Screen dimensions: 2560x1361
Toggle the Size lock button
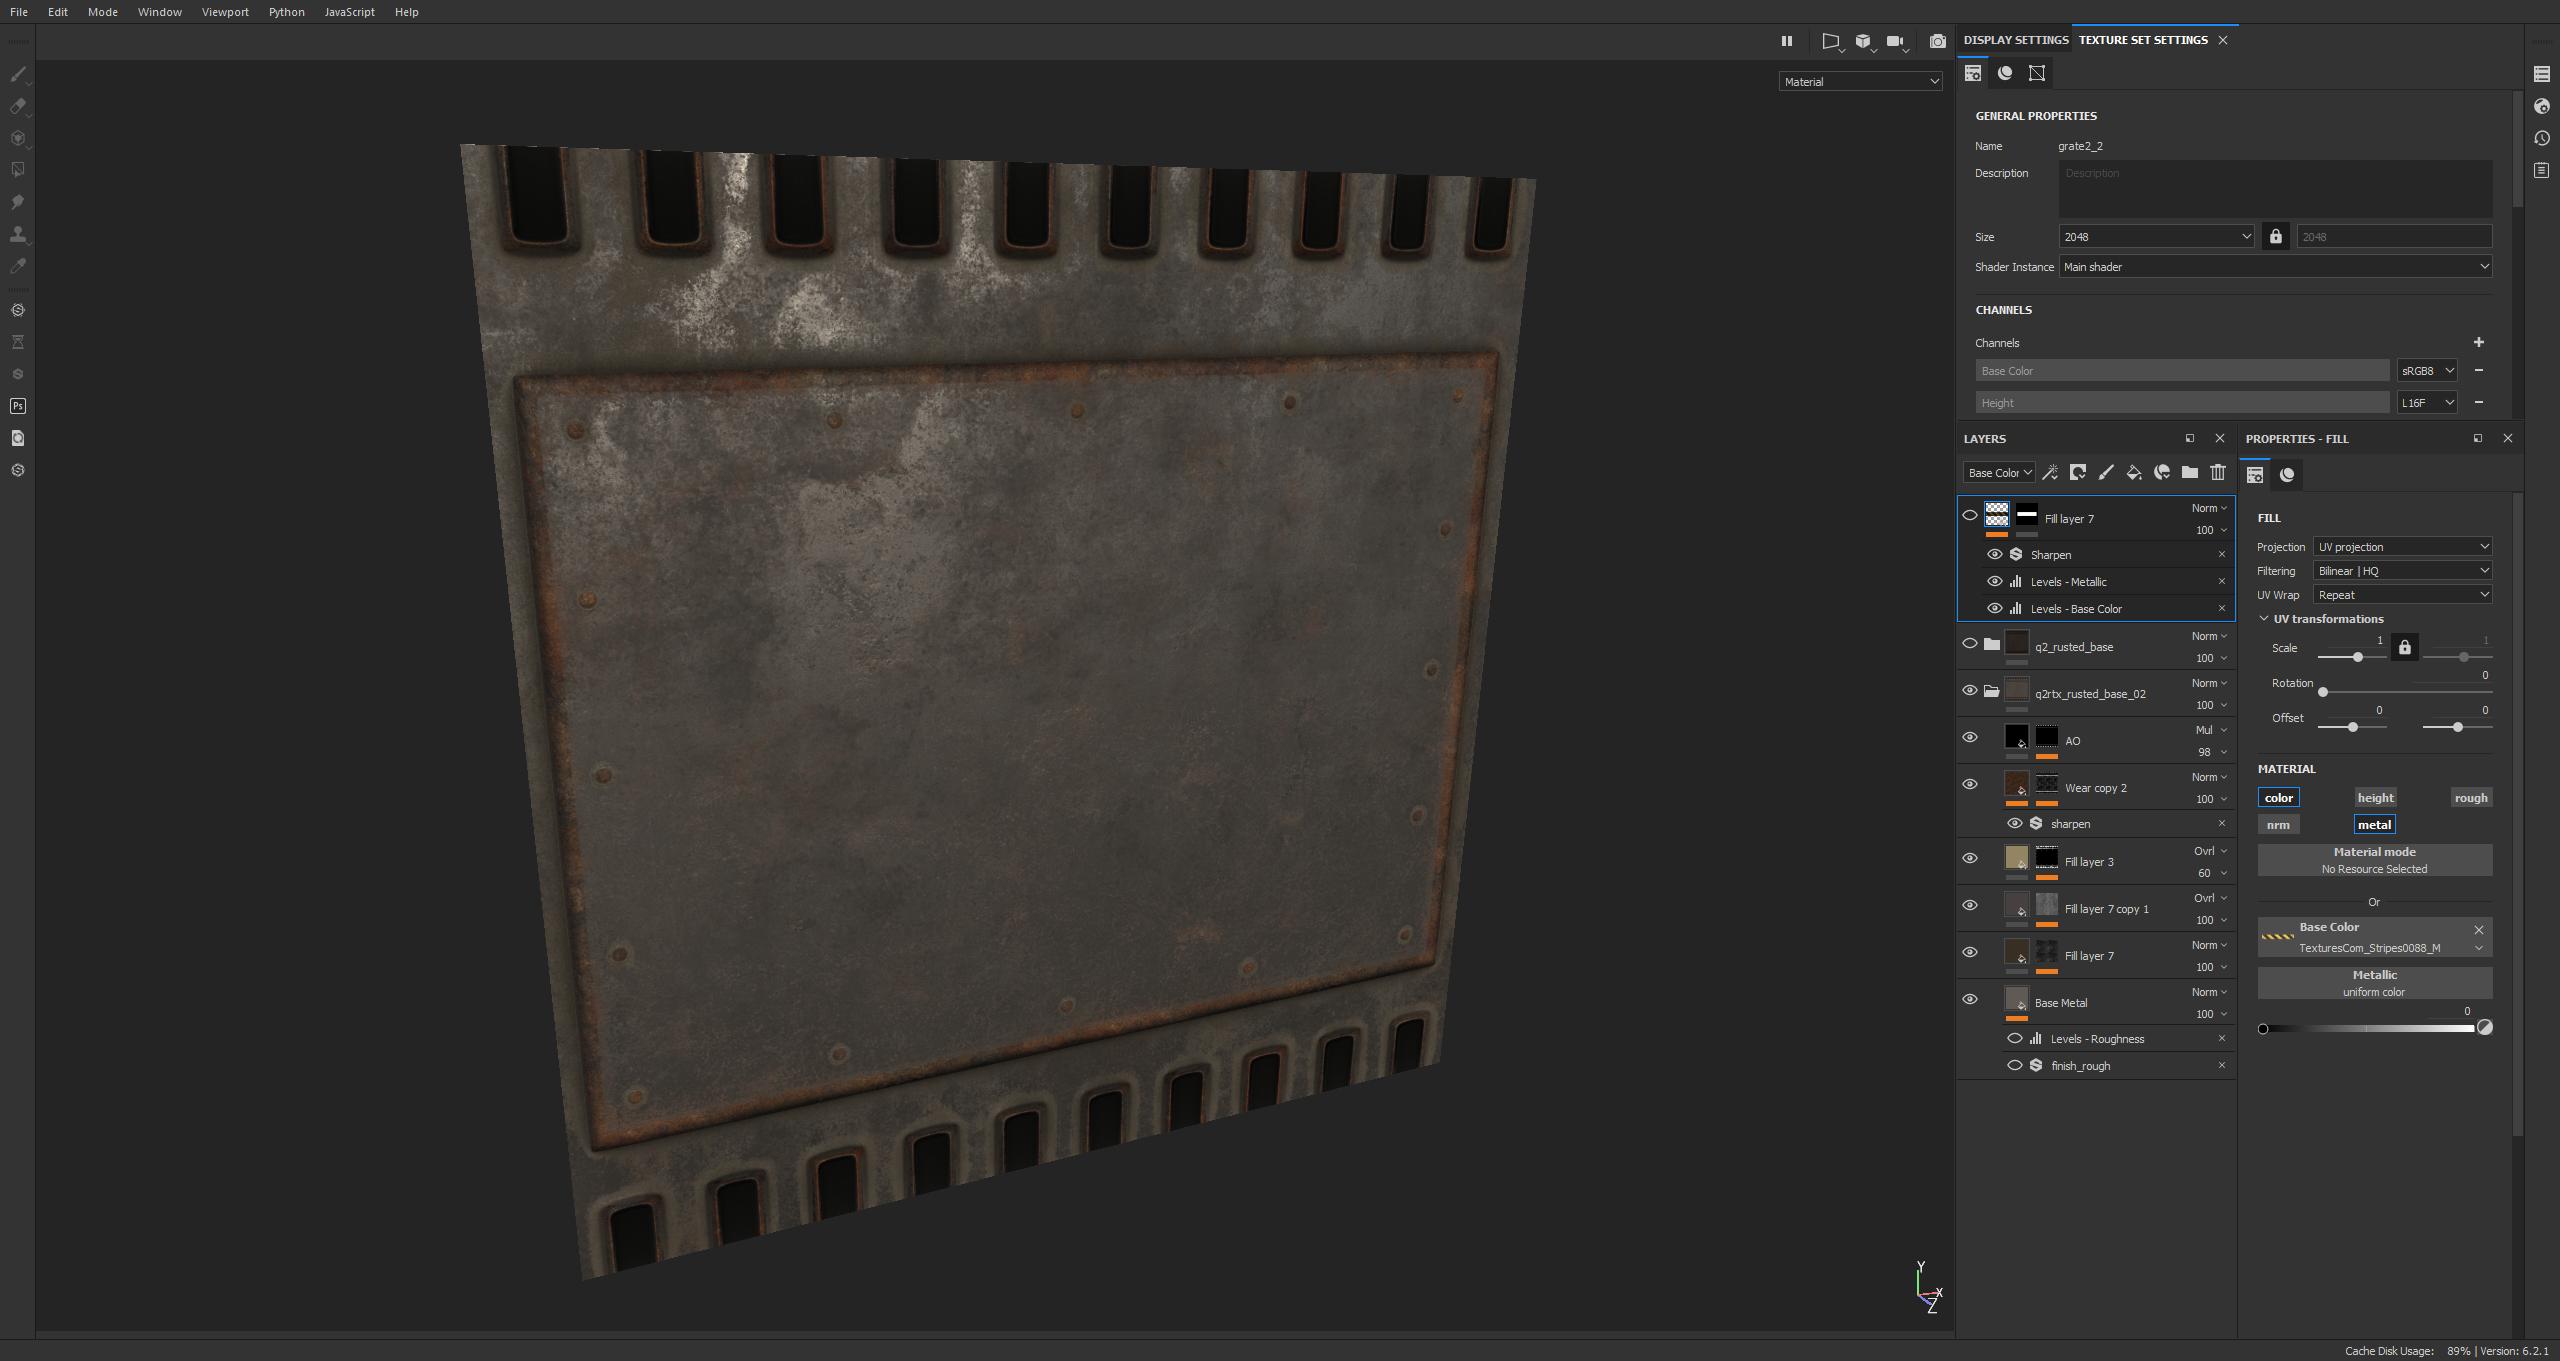coord(2276,237)
